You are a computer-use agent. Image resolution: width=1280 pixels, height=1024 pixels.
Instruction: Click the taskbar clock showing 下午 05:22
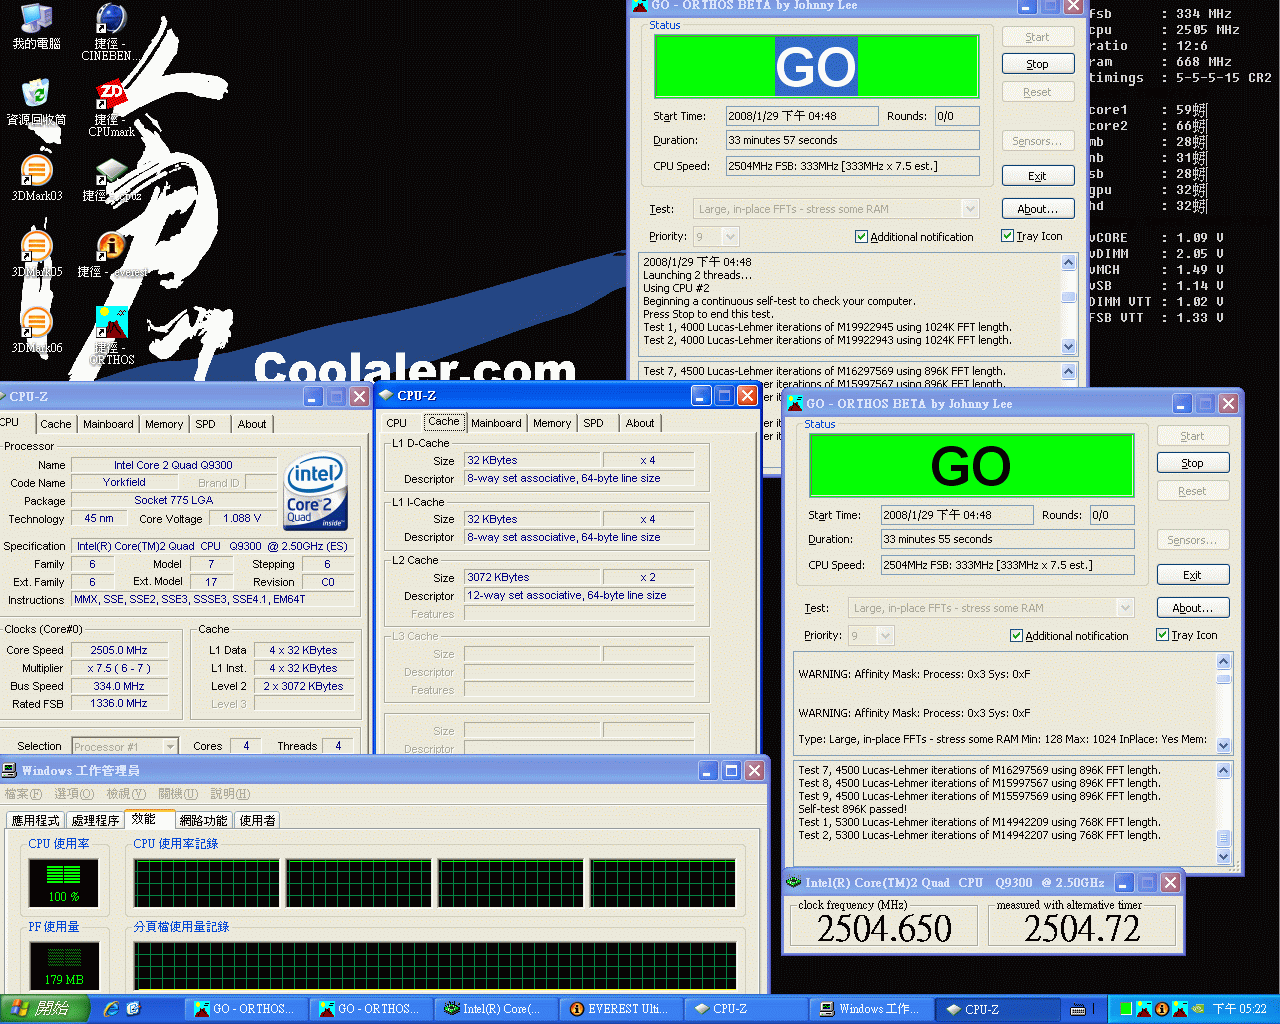[x=1240, y=1009]
